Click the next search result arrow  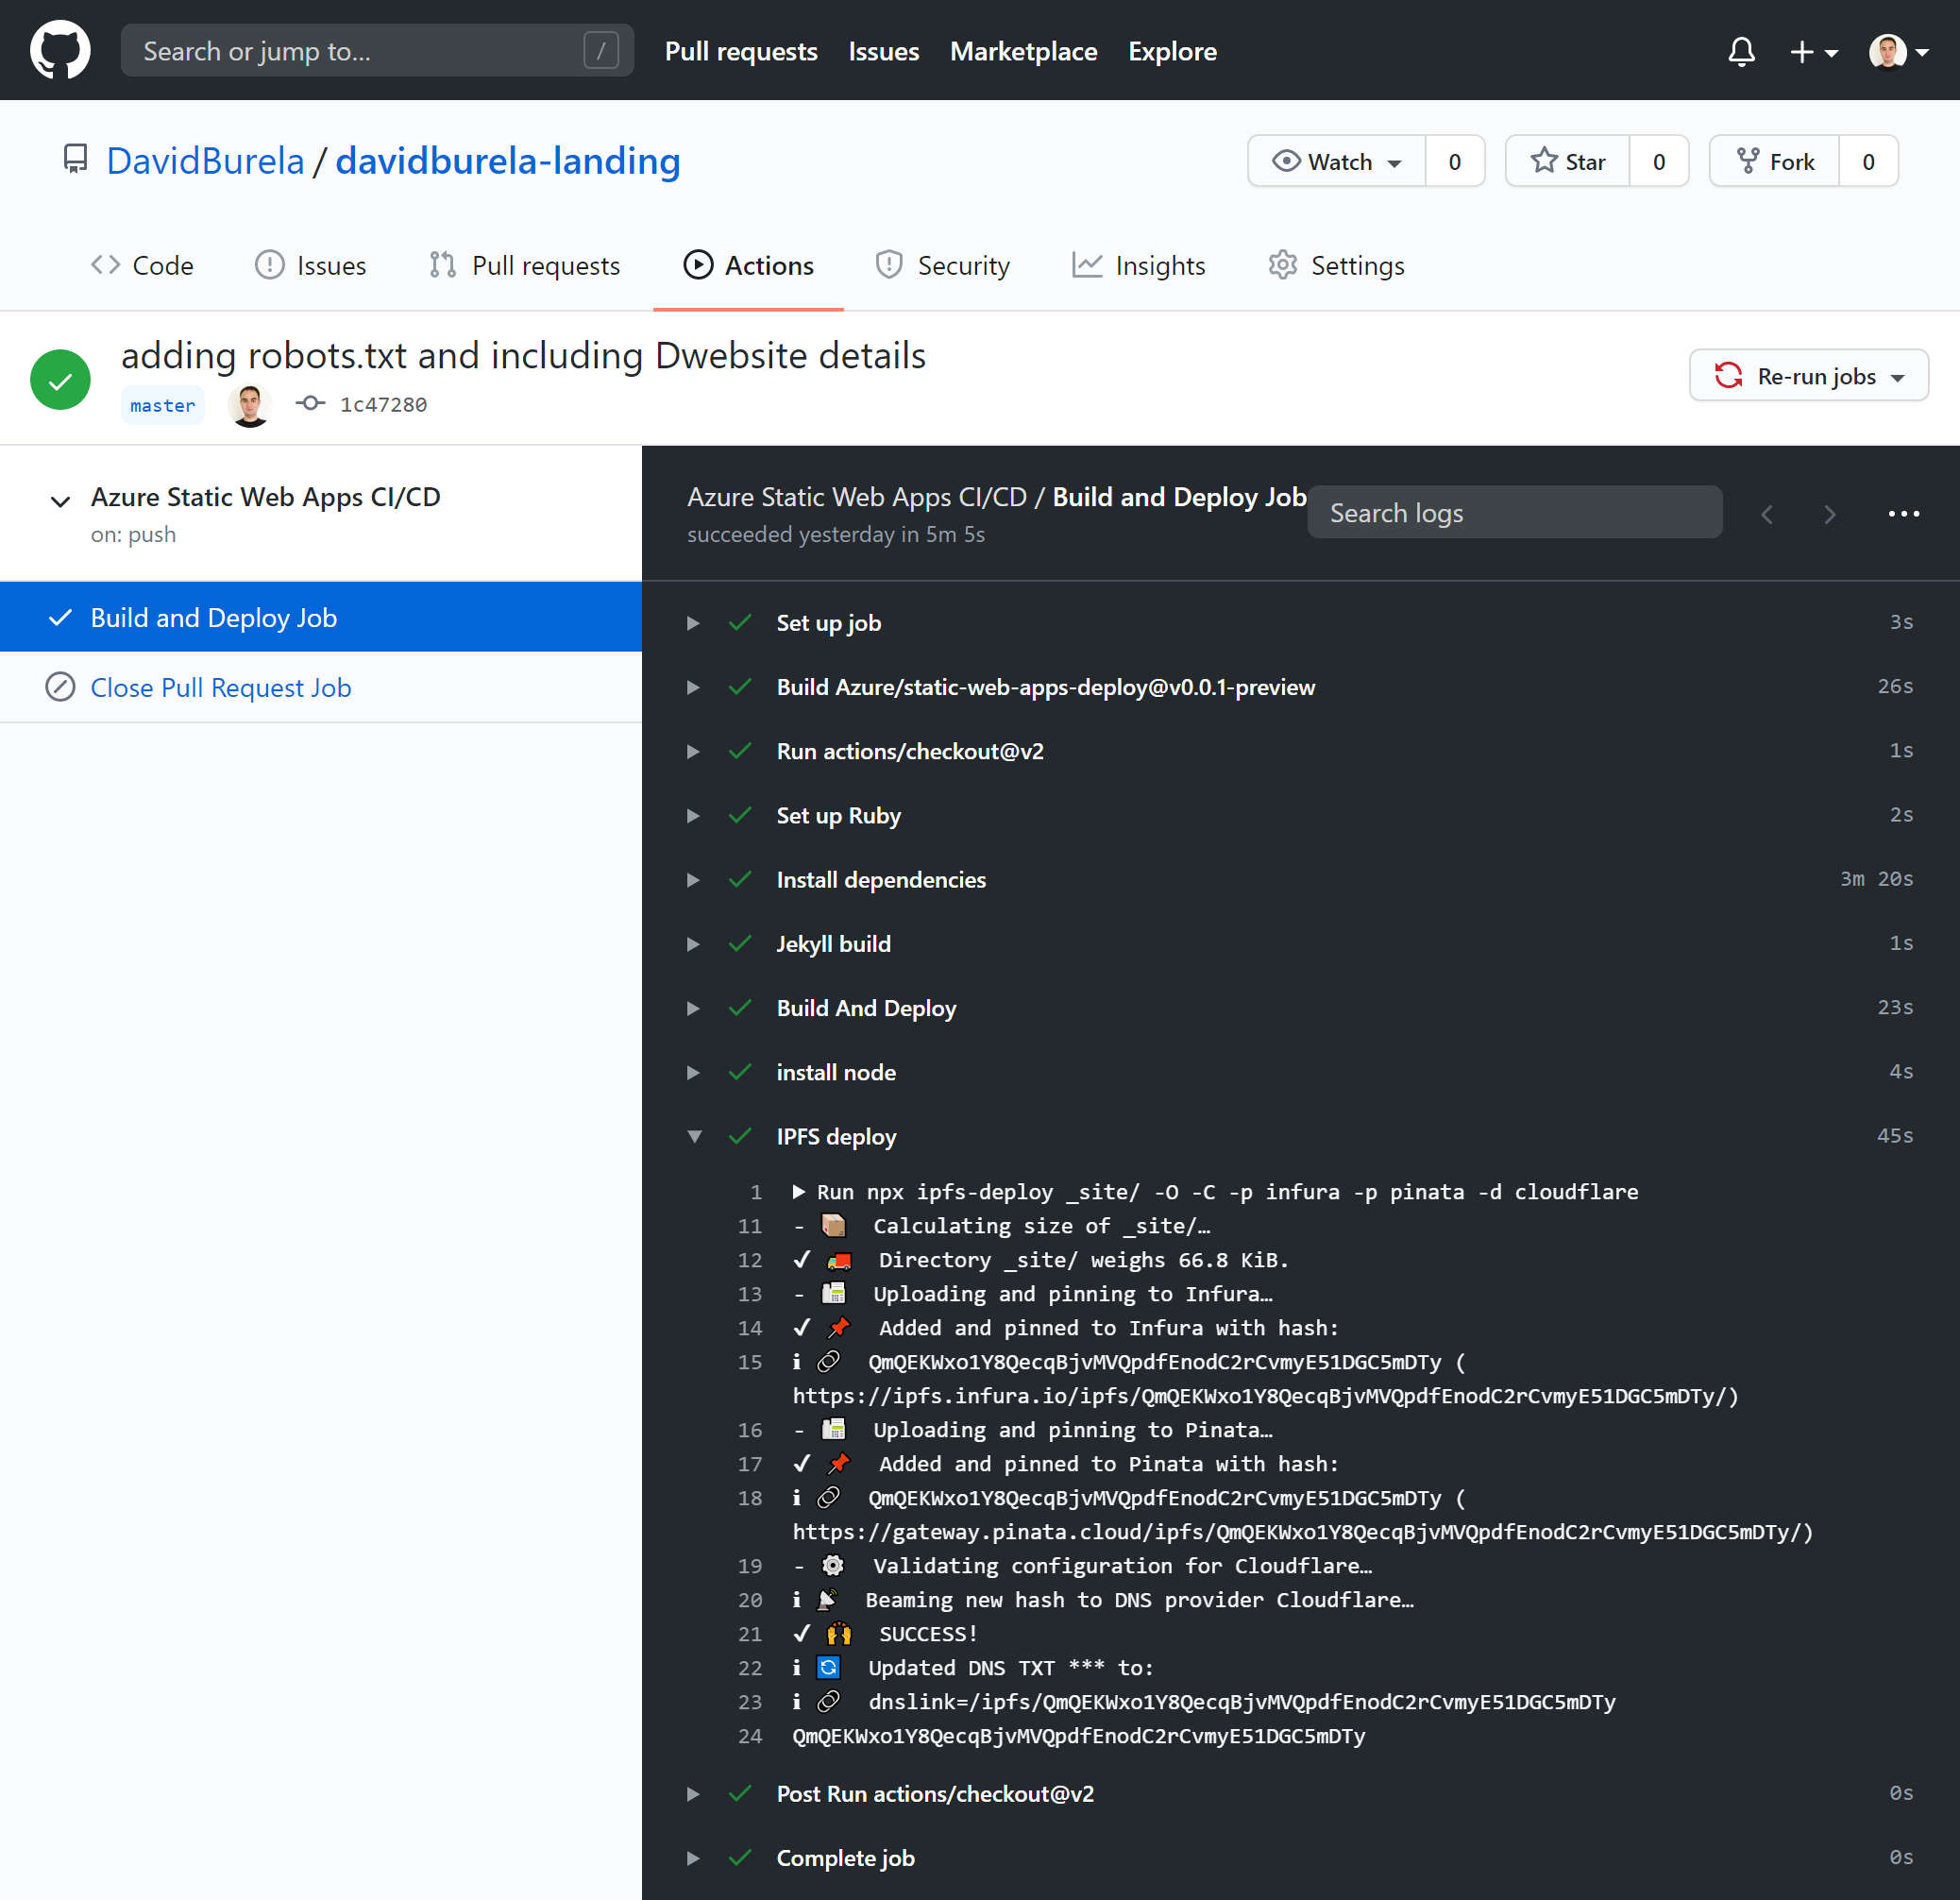1830,514
